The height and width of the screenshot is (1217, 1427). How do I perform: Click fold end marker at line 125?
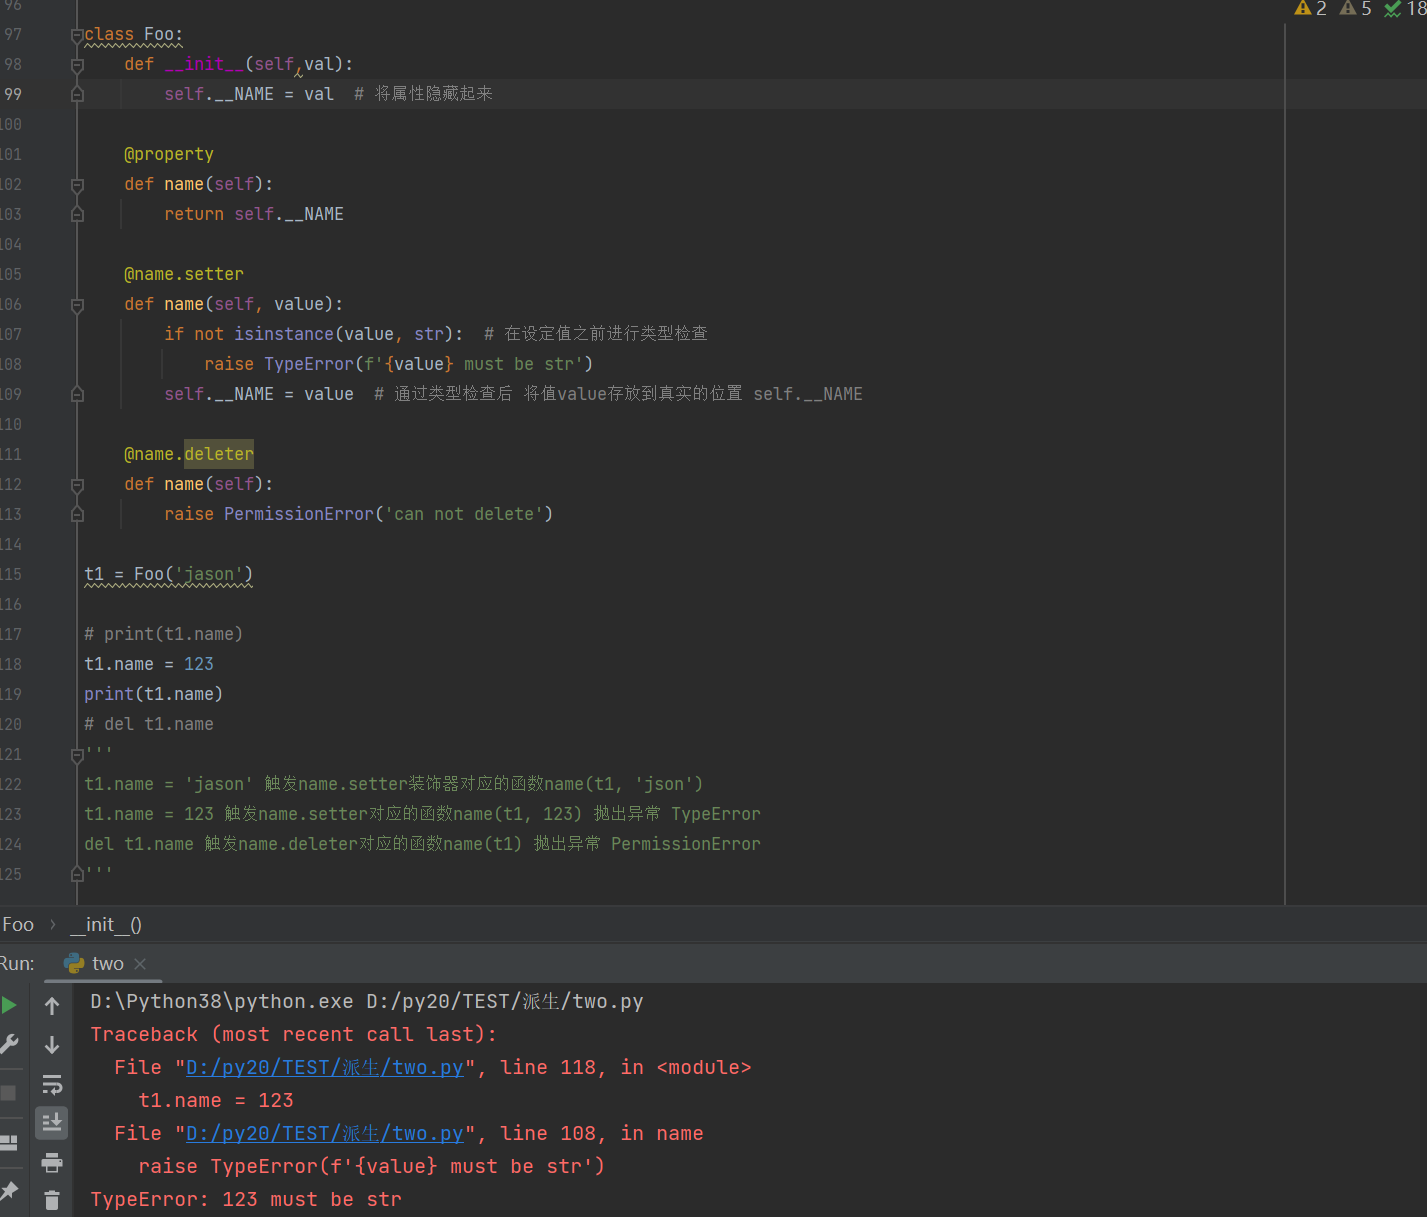[77, 873]
